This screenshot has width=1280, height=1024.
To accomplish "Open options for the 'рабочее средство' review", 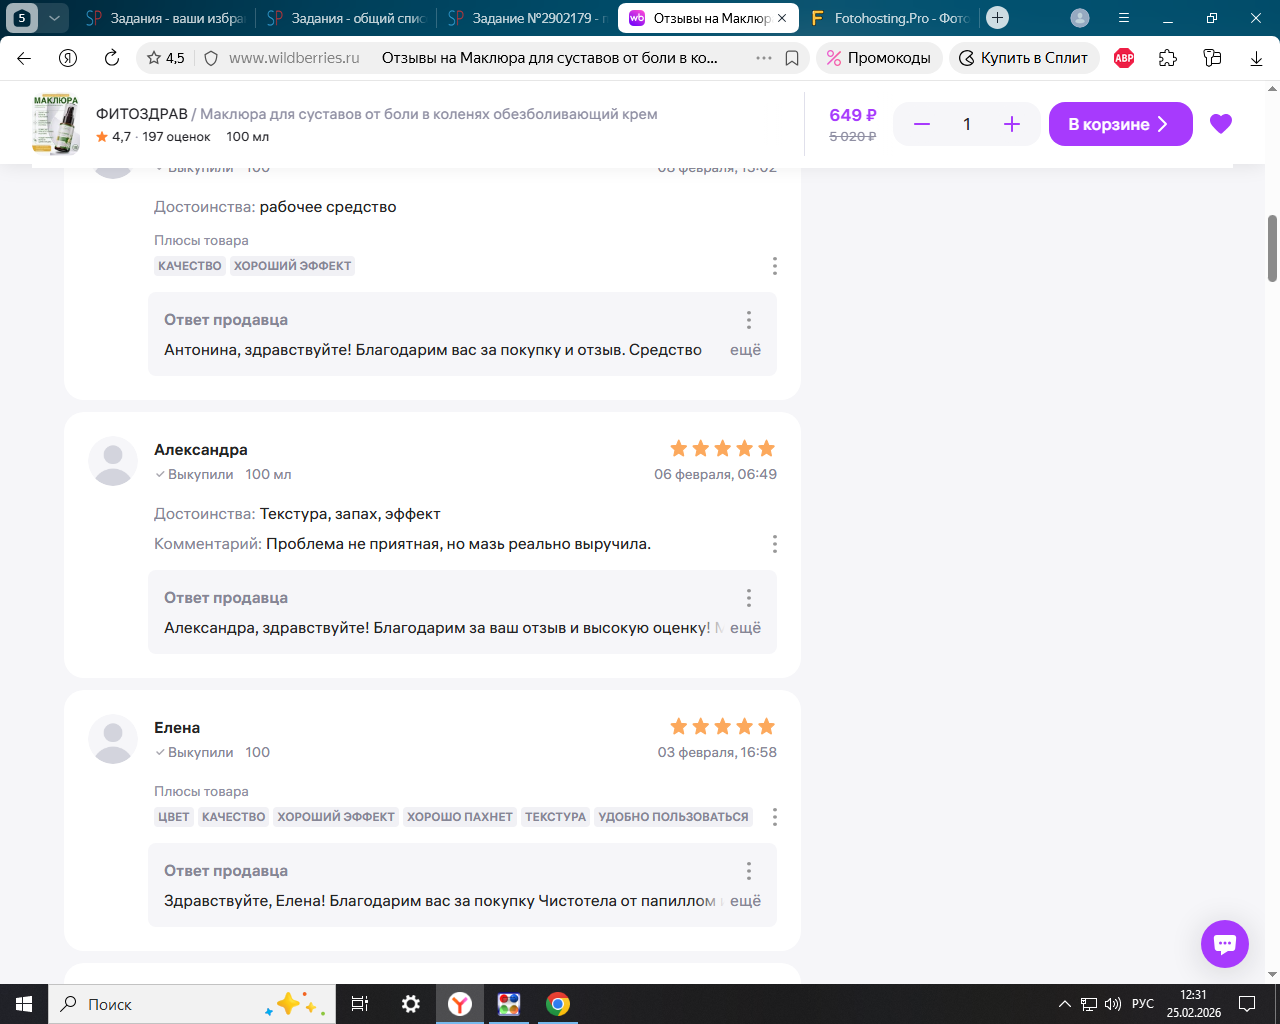I will [775, 266].
